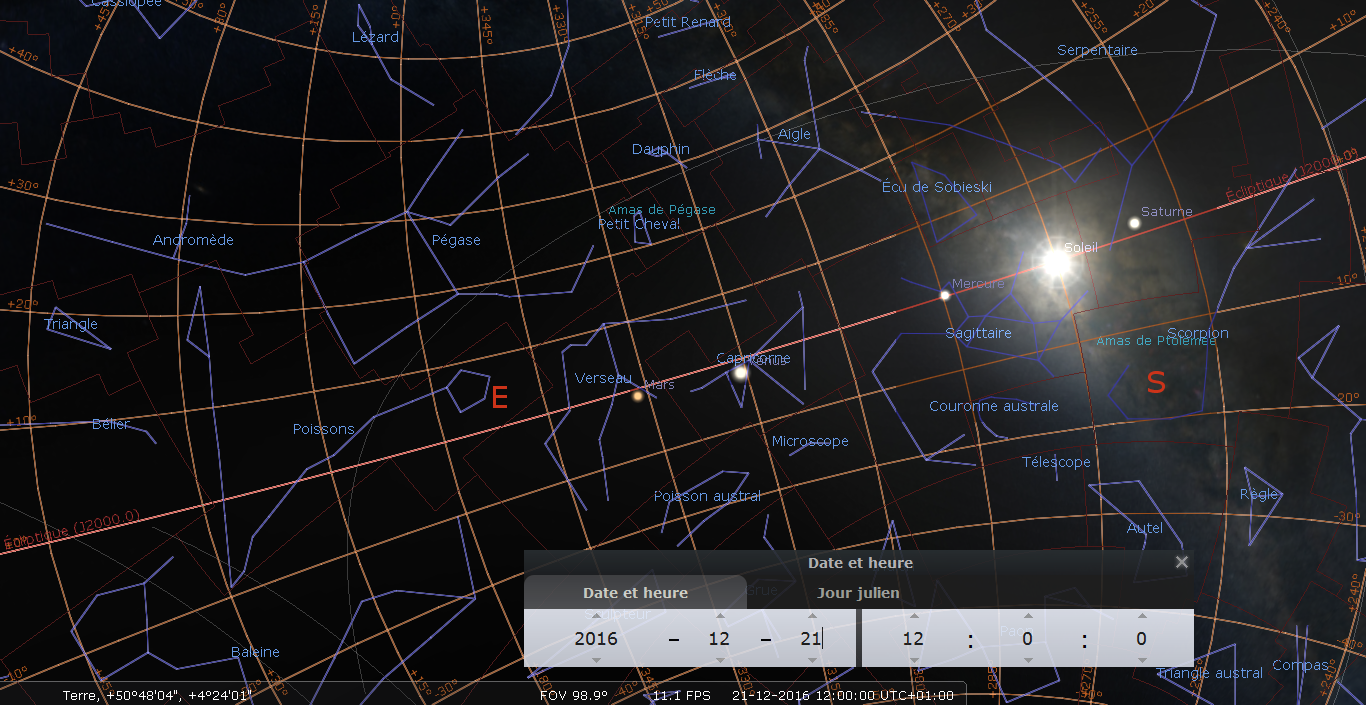Click the location text in status bar
The height and width of the screenshot is (705, 1366).
pyautogui.click(x=156, y=695)
